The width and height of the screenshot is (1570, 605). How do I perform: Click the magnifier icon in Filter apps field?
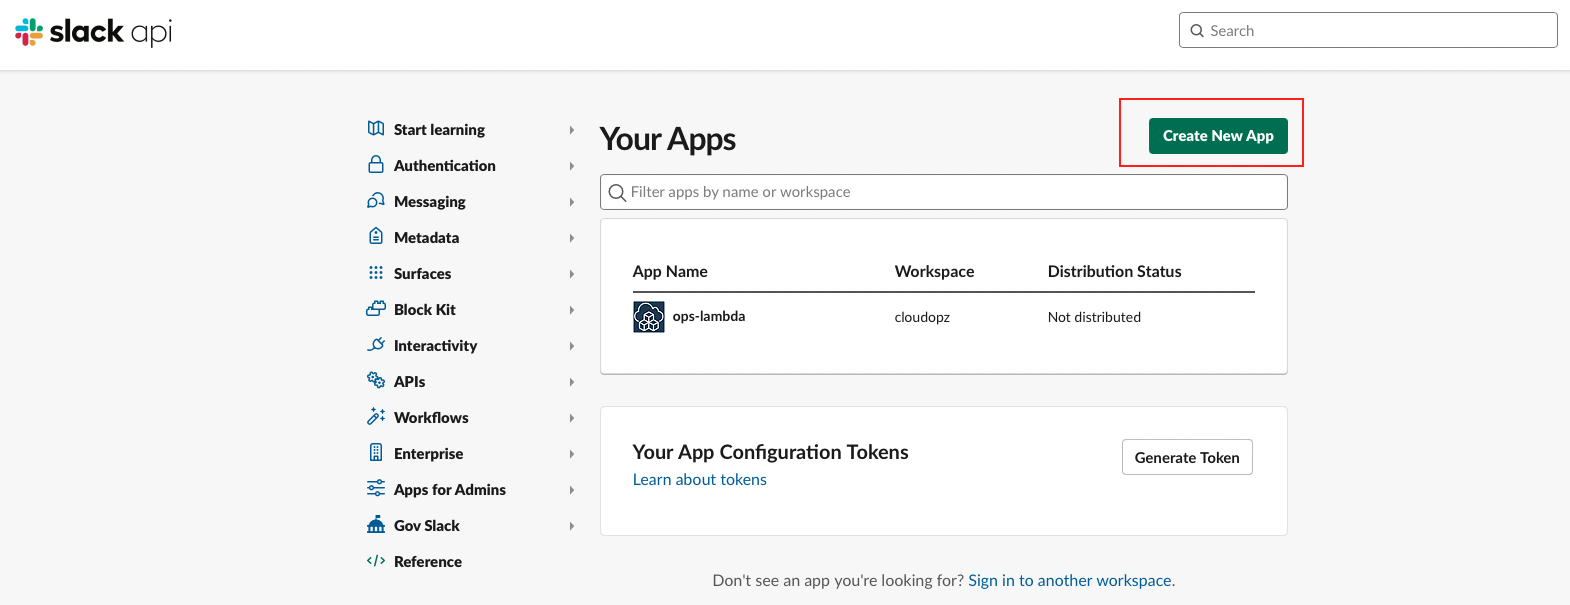click(617, 192)
